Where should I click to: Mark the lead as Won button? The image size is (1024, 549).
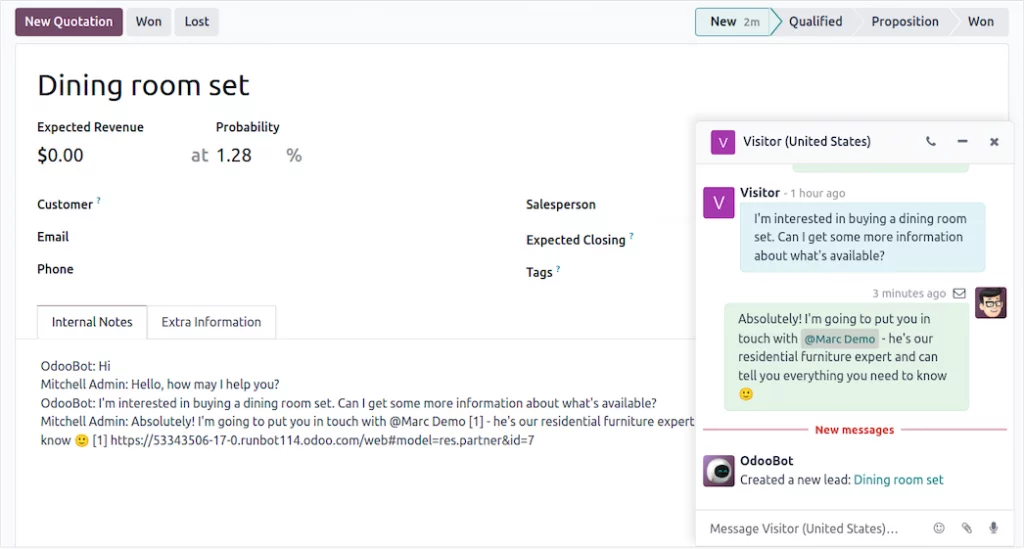tap(148, 22)
